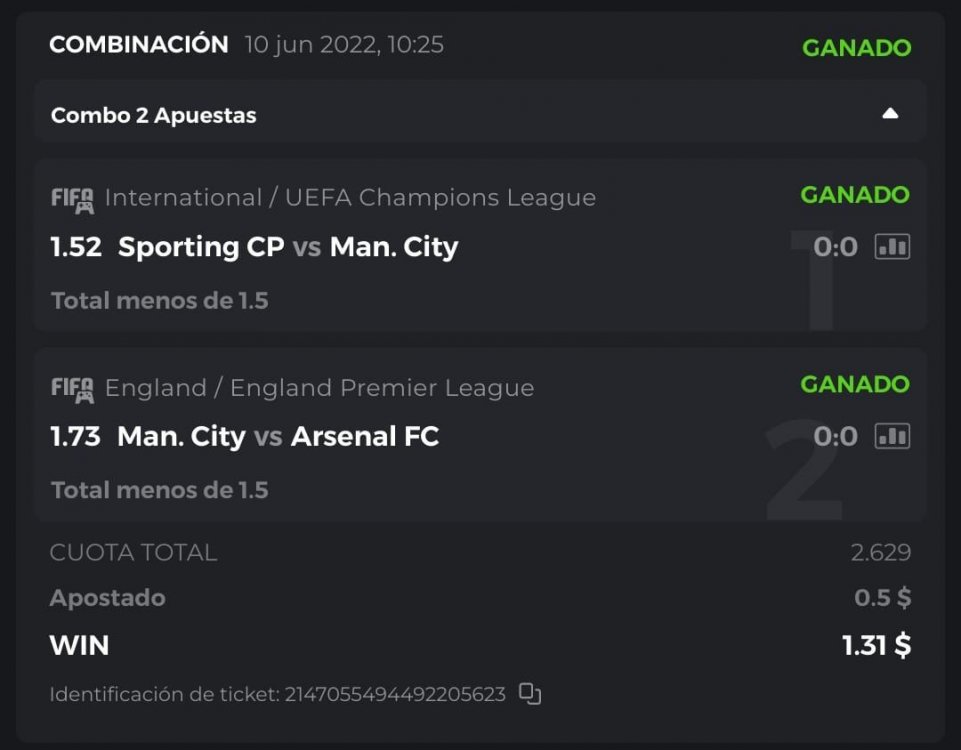
Task: Open Man. City vs Arsenal FC match
Action: (x=278, y=437)
